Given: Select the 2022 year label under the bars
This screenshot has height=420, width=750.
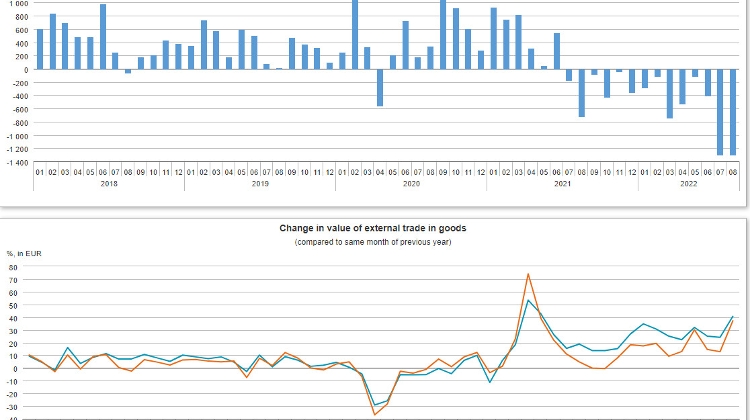Looking at the screenshot, I should tap(688, 184).
